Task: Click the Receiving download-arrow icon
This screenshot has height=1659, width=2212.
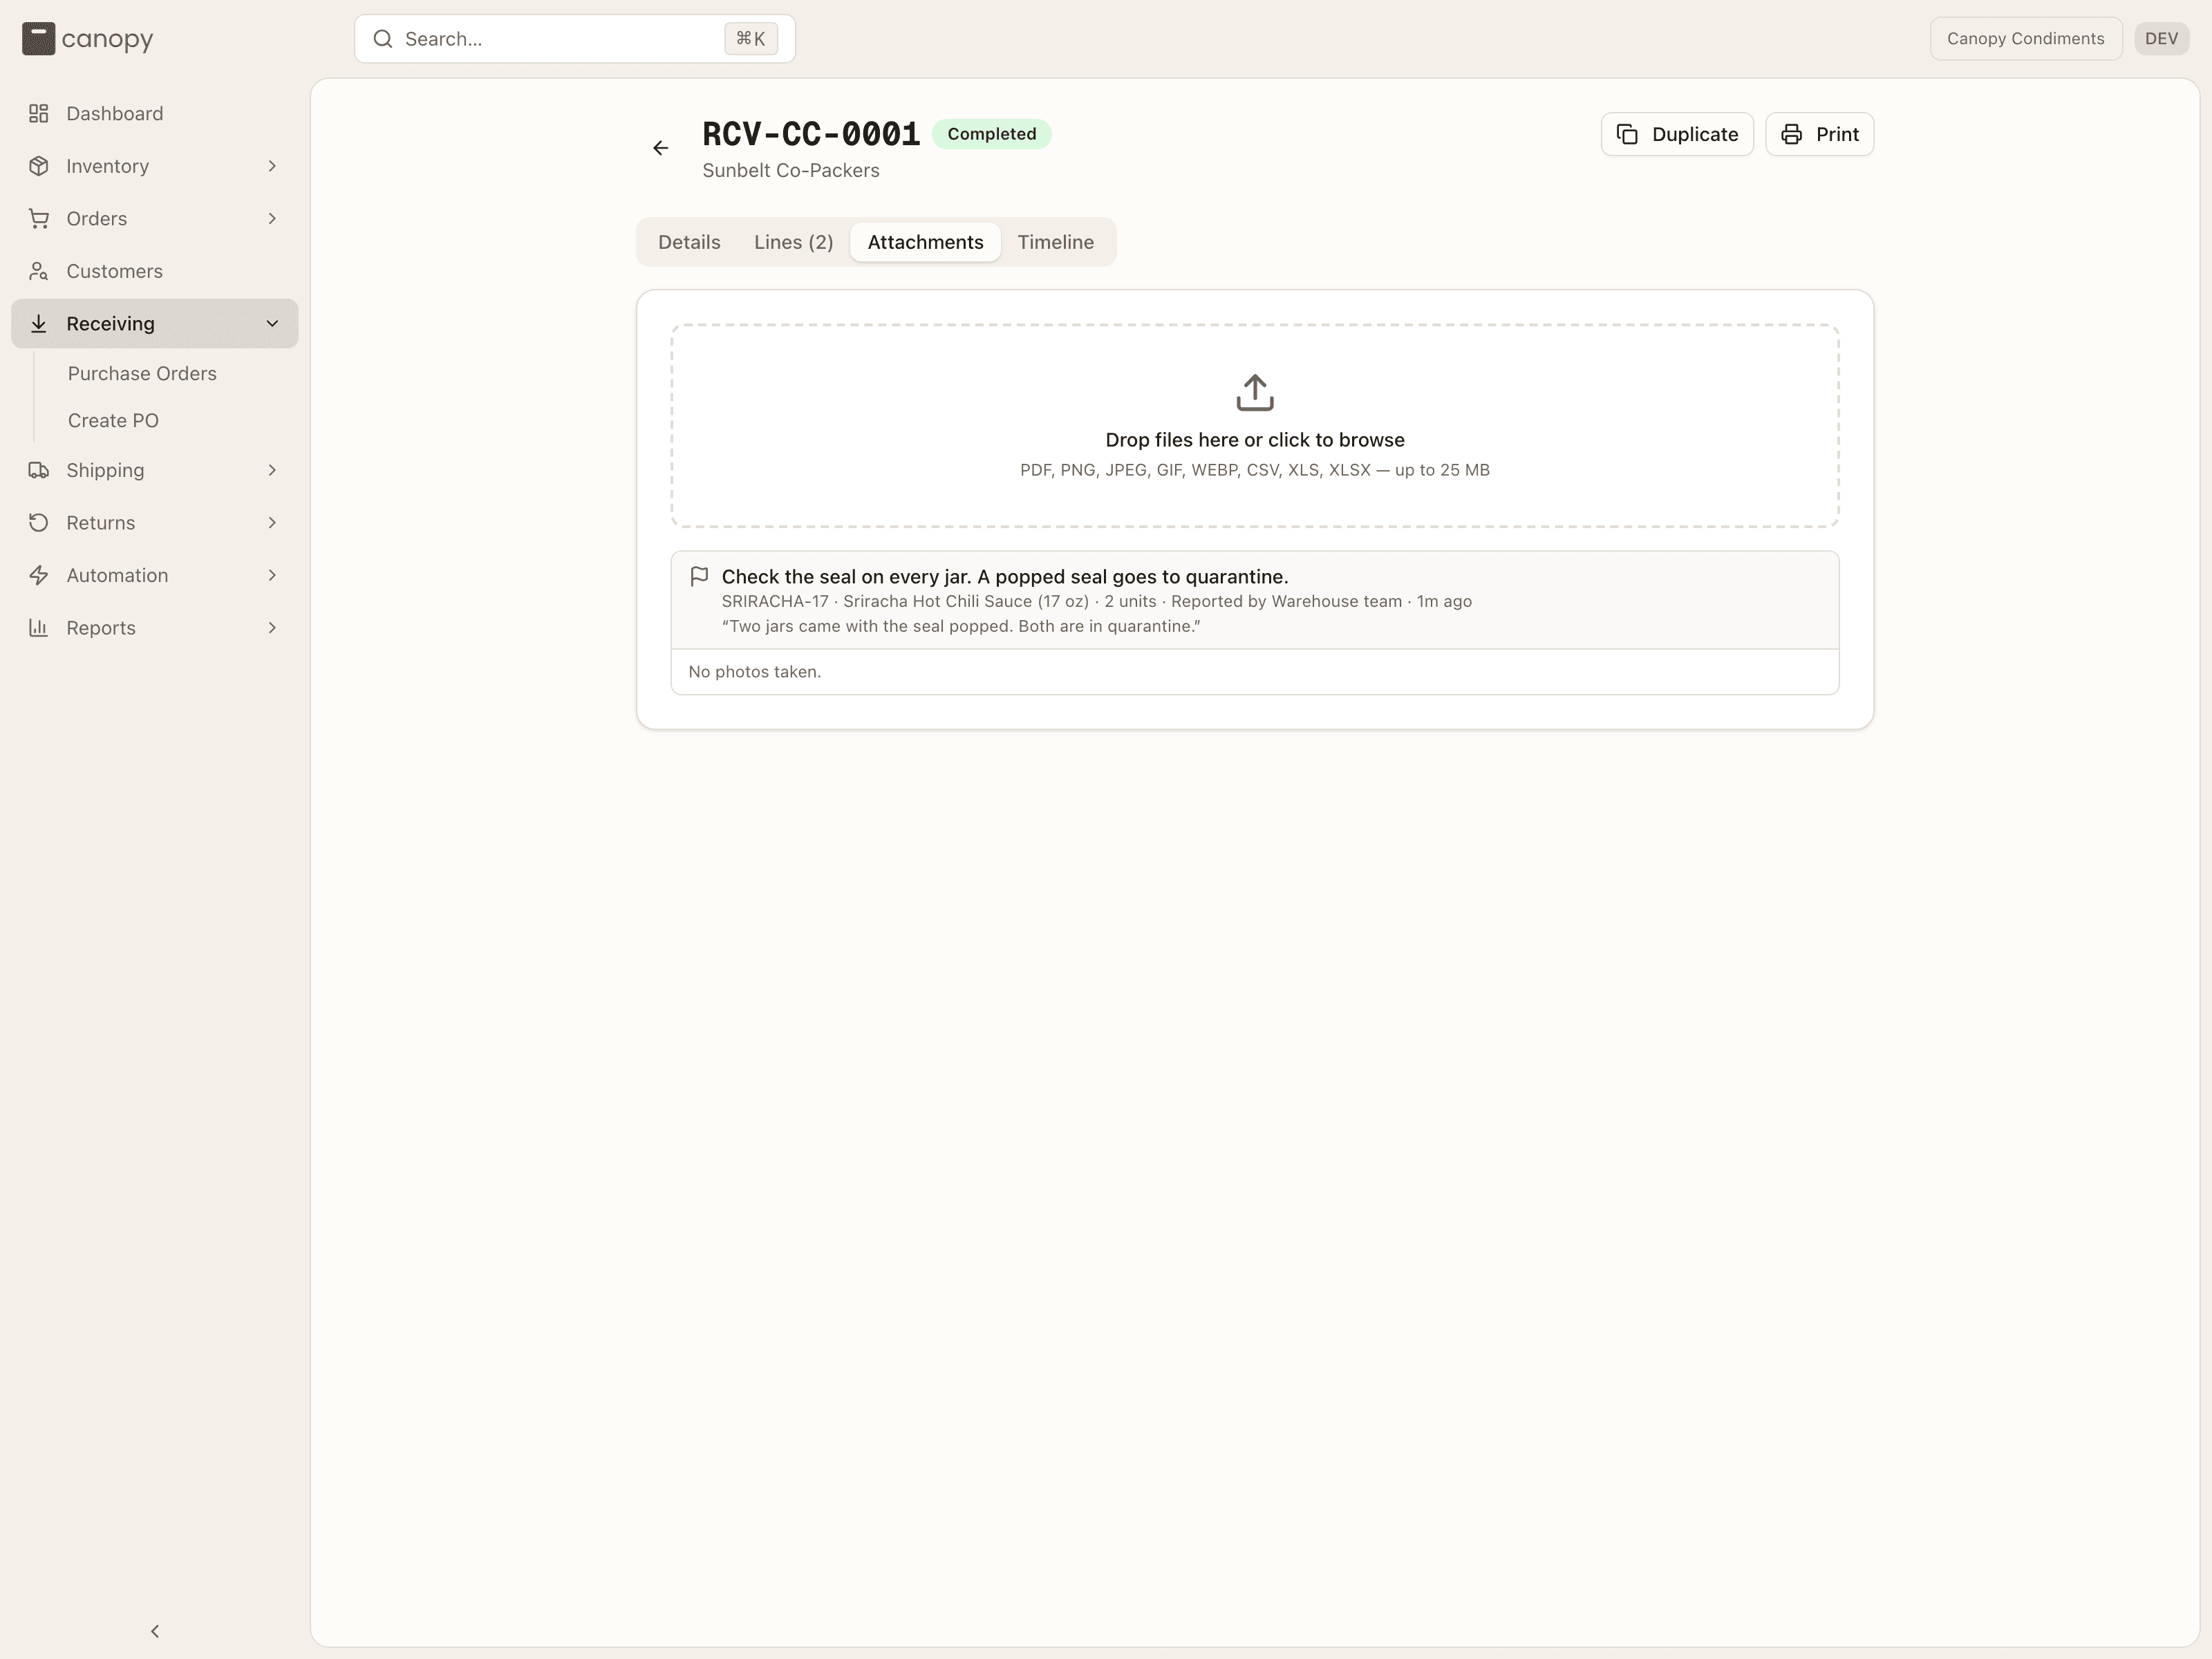Action: (x=39, y=323)
